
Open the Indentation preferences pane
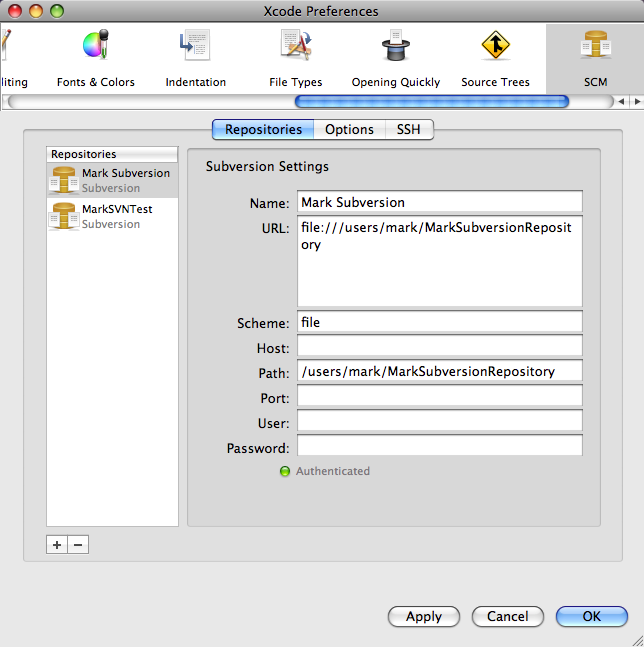coord(196,58)
